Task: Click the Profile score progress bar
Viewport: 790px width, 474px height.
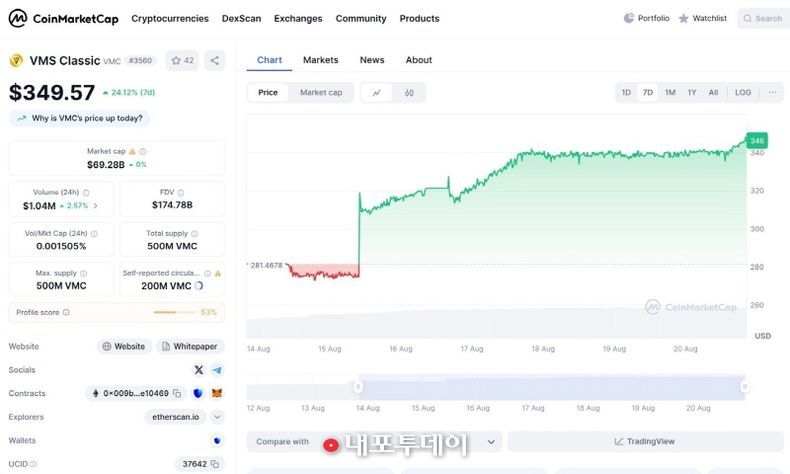Action: coord(174,312)
